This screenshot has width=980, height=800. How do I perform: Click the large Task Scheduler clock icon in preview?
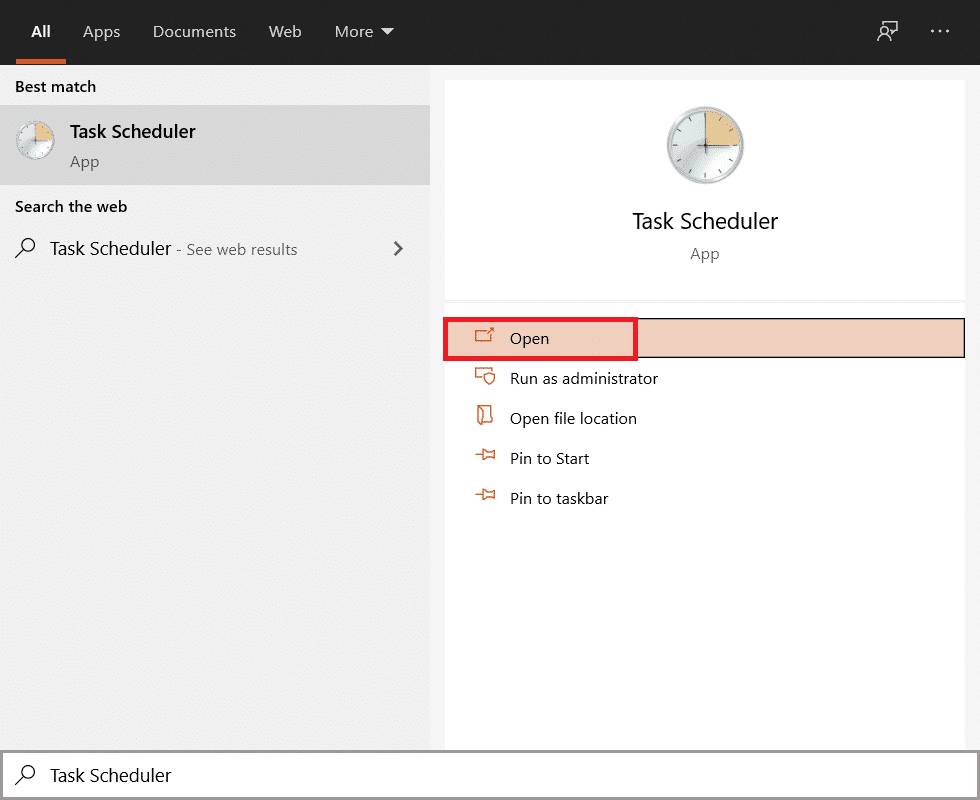(x=704, y=146)
